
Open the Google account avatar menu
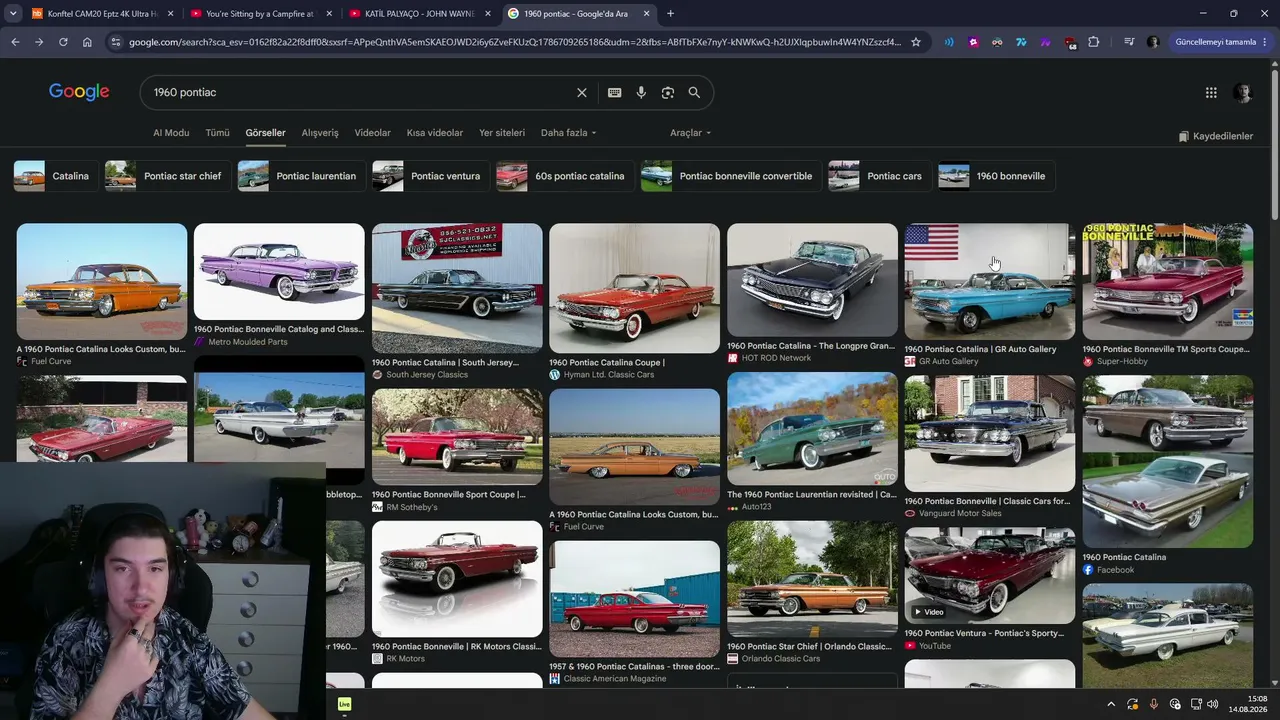tap(1242, 92)
